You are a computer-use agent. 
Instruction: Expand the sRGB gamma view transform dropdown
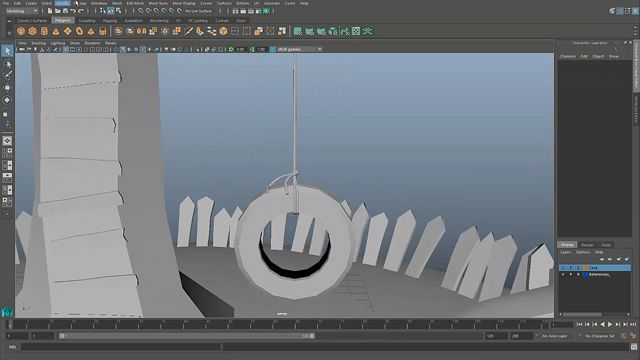click(x=299, y=49)
